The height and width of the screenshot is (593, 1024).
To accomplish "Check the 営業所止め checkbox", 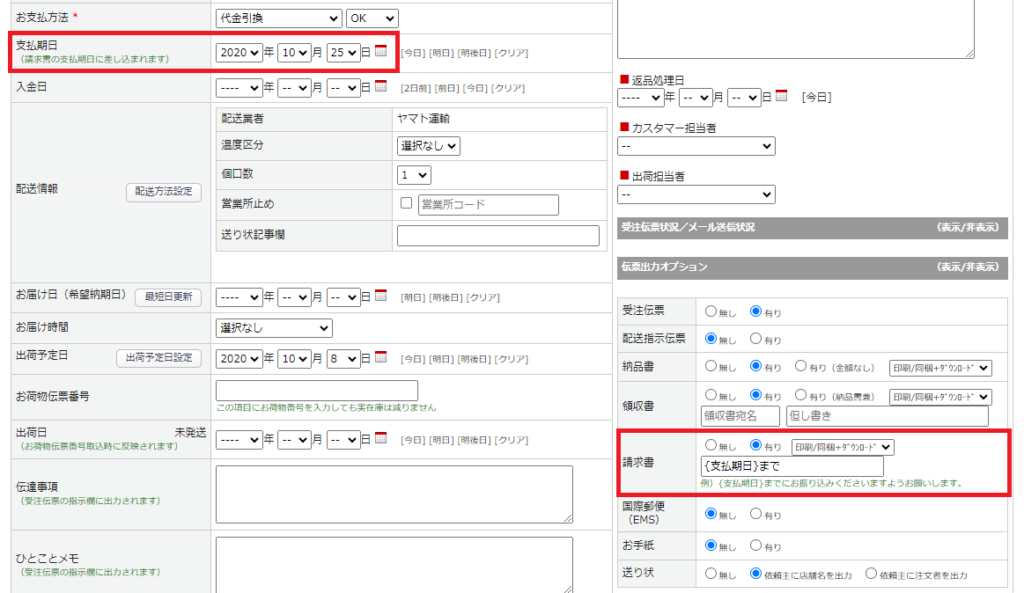I will click(406, 204).
